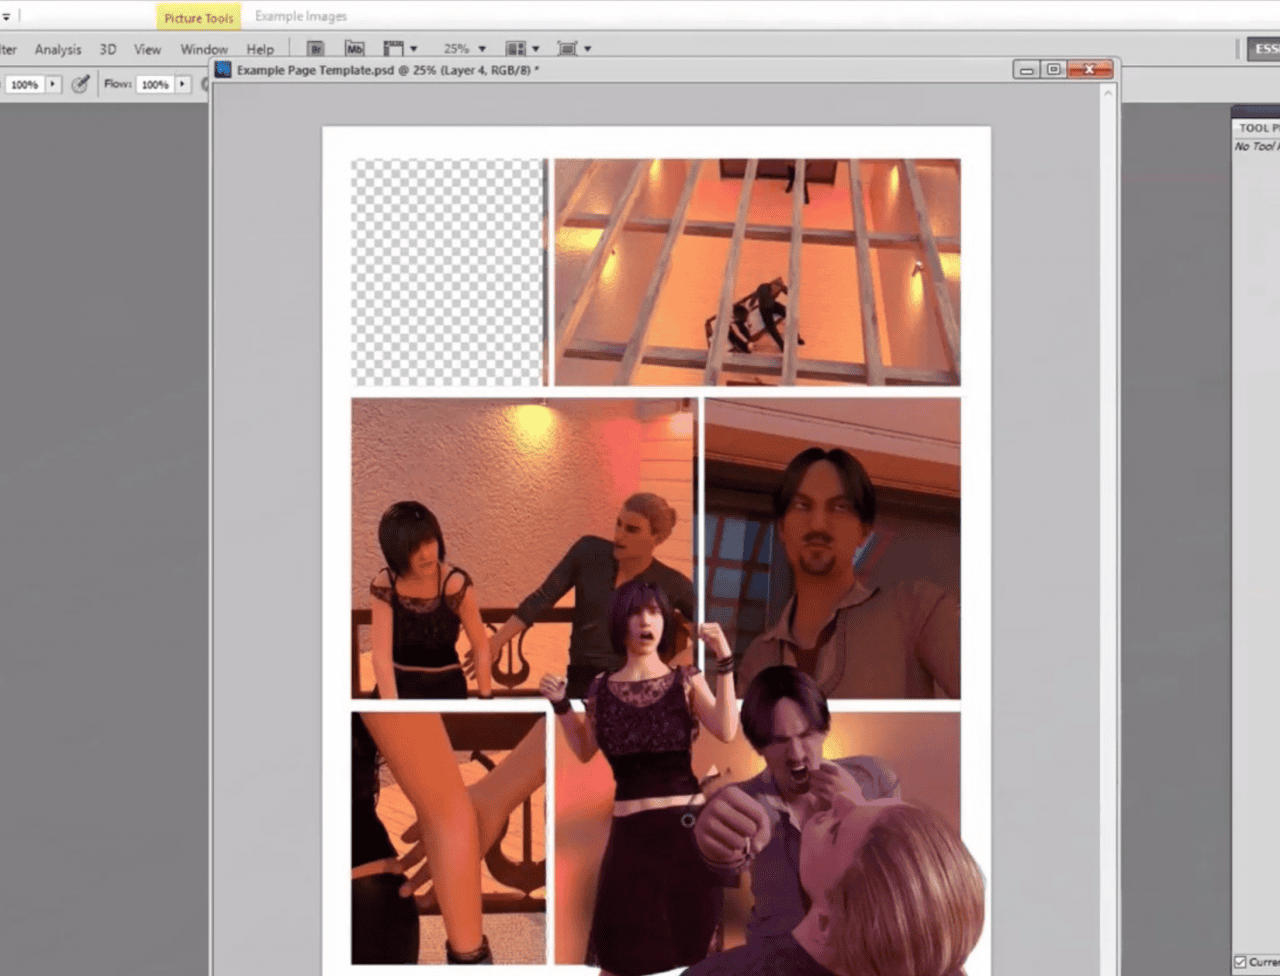This screenshot has height=976, width=1280.
Task: Click the Photoshop document icon in title bar
Action: (223, 70)
